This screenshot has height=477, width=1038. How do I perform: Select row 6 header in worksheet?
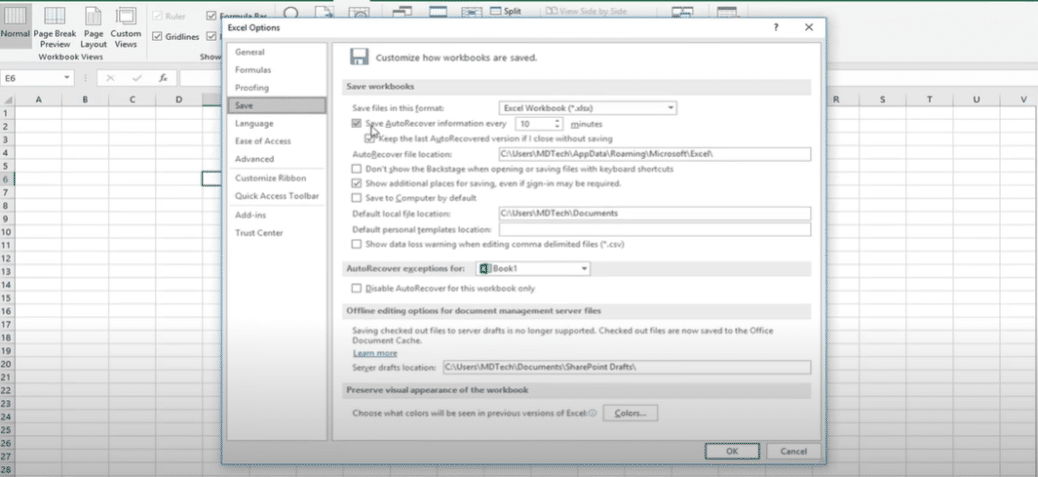point(7,179)
